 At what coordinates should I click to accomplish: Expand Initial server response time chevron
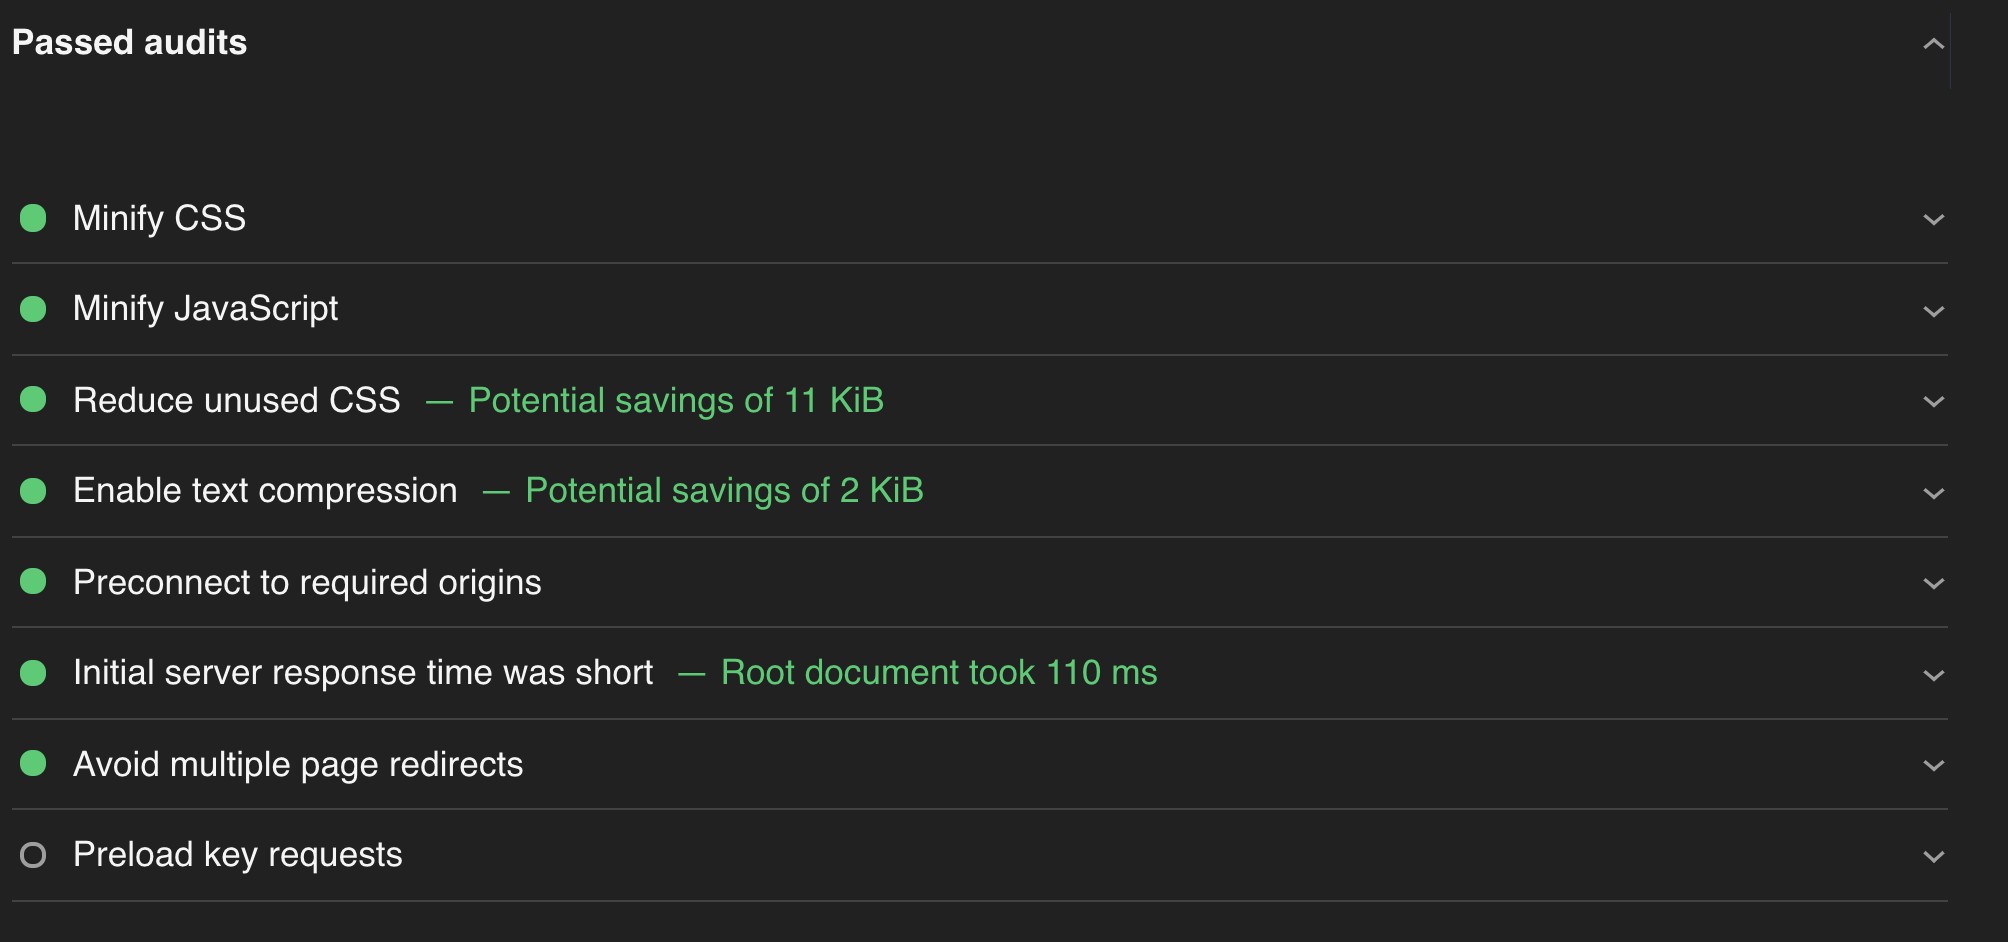(1933, 675)
